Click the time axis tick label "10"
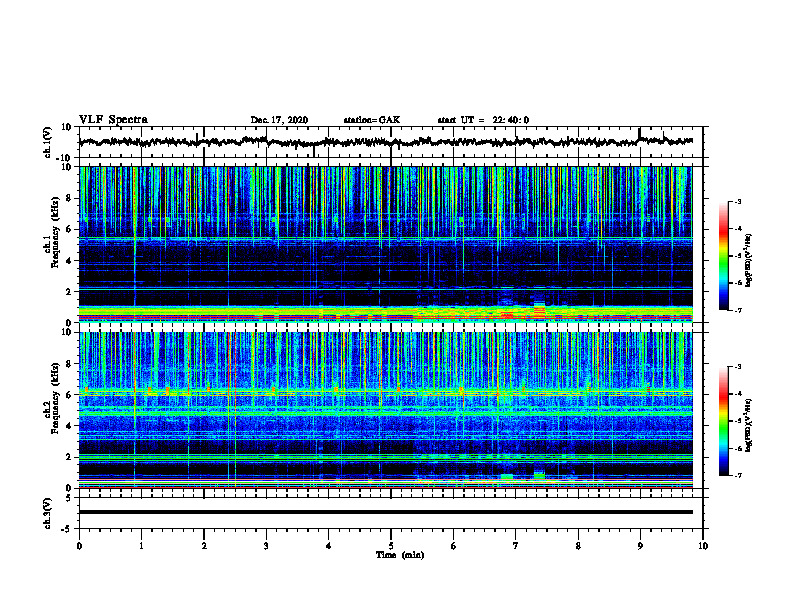 pyautogui.click(x=703, y=546)
